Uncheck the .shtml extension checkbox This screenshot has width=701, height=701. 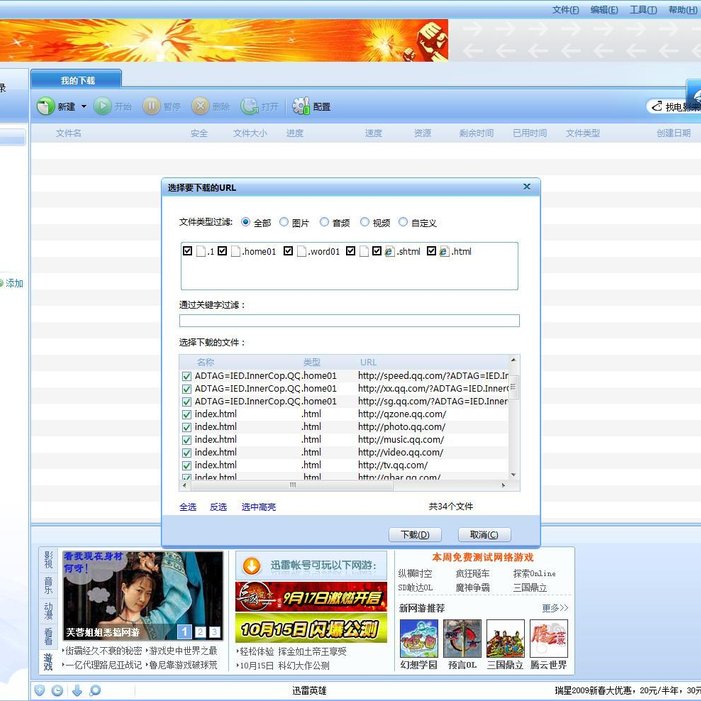(x=377, y=251)
